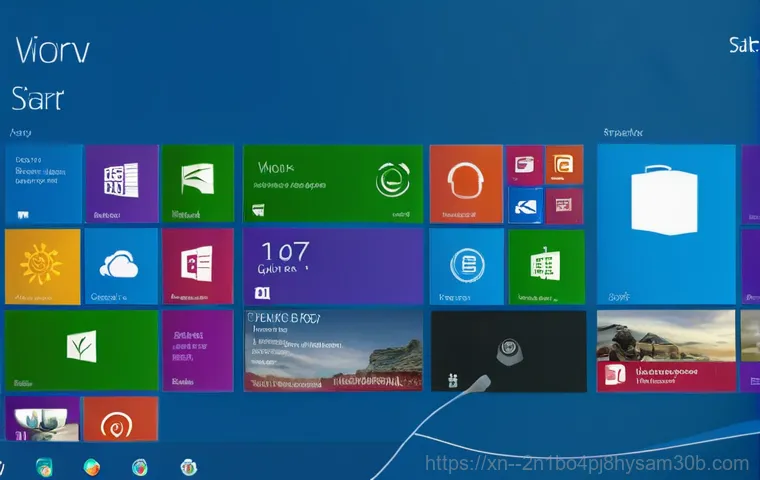Image resolution: width=760 pixels, height=480 pixels.
Task: Launch the magenta tile with document icon
Action: (198, 267)
